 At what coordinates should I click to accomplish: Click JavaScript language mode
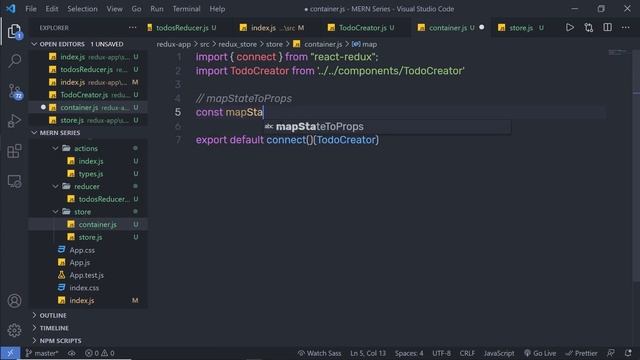tap(499, 353)
